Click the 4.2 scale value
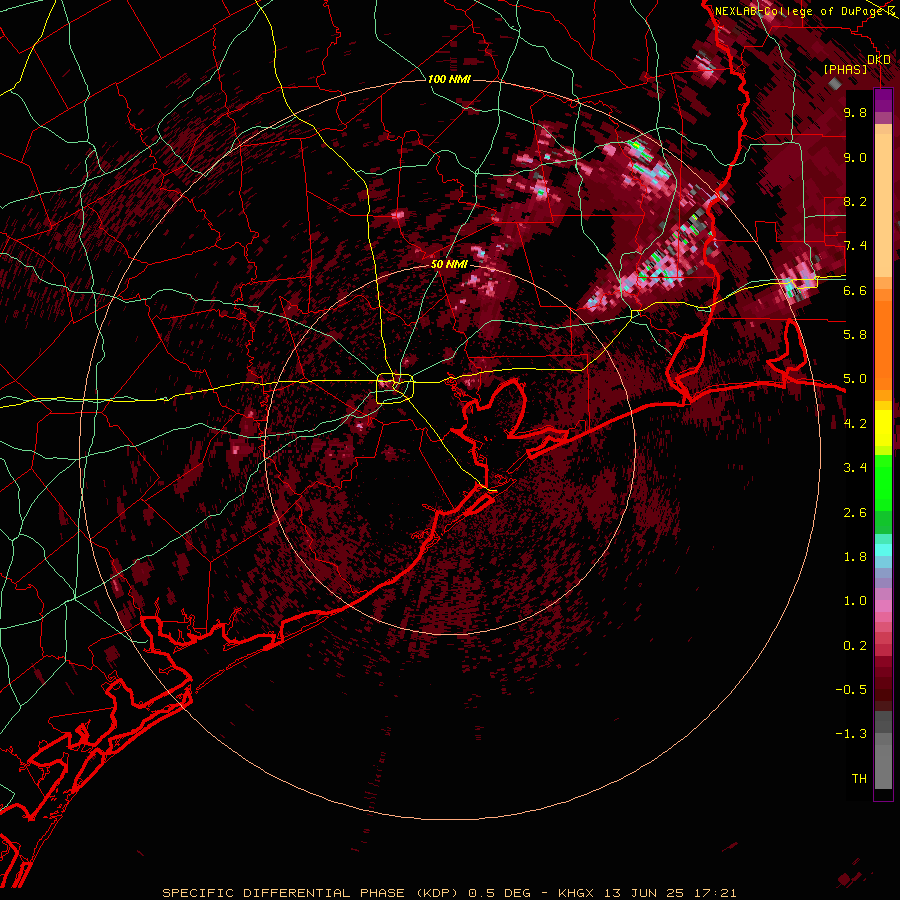900x900 pixels. click(x=855, y=424)
